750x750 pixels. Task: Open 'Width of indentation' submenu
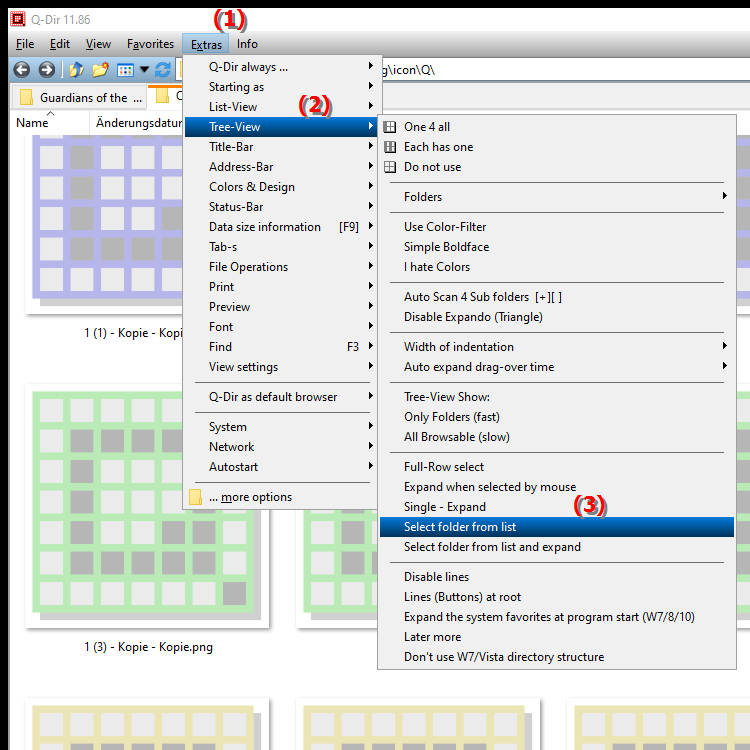(557, 347)
